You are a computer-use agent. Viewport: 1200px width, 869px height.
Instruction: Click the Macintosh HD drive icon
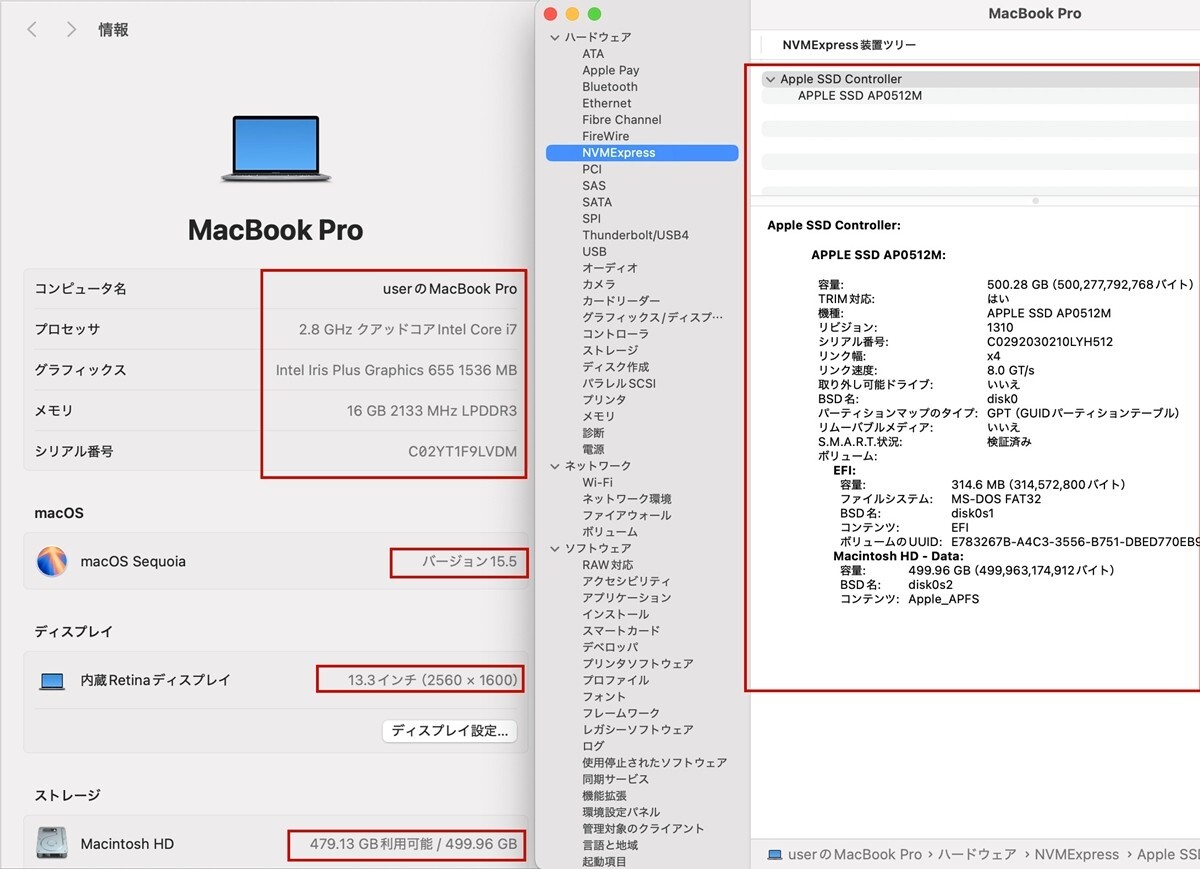click(52, 844)
